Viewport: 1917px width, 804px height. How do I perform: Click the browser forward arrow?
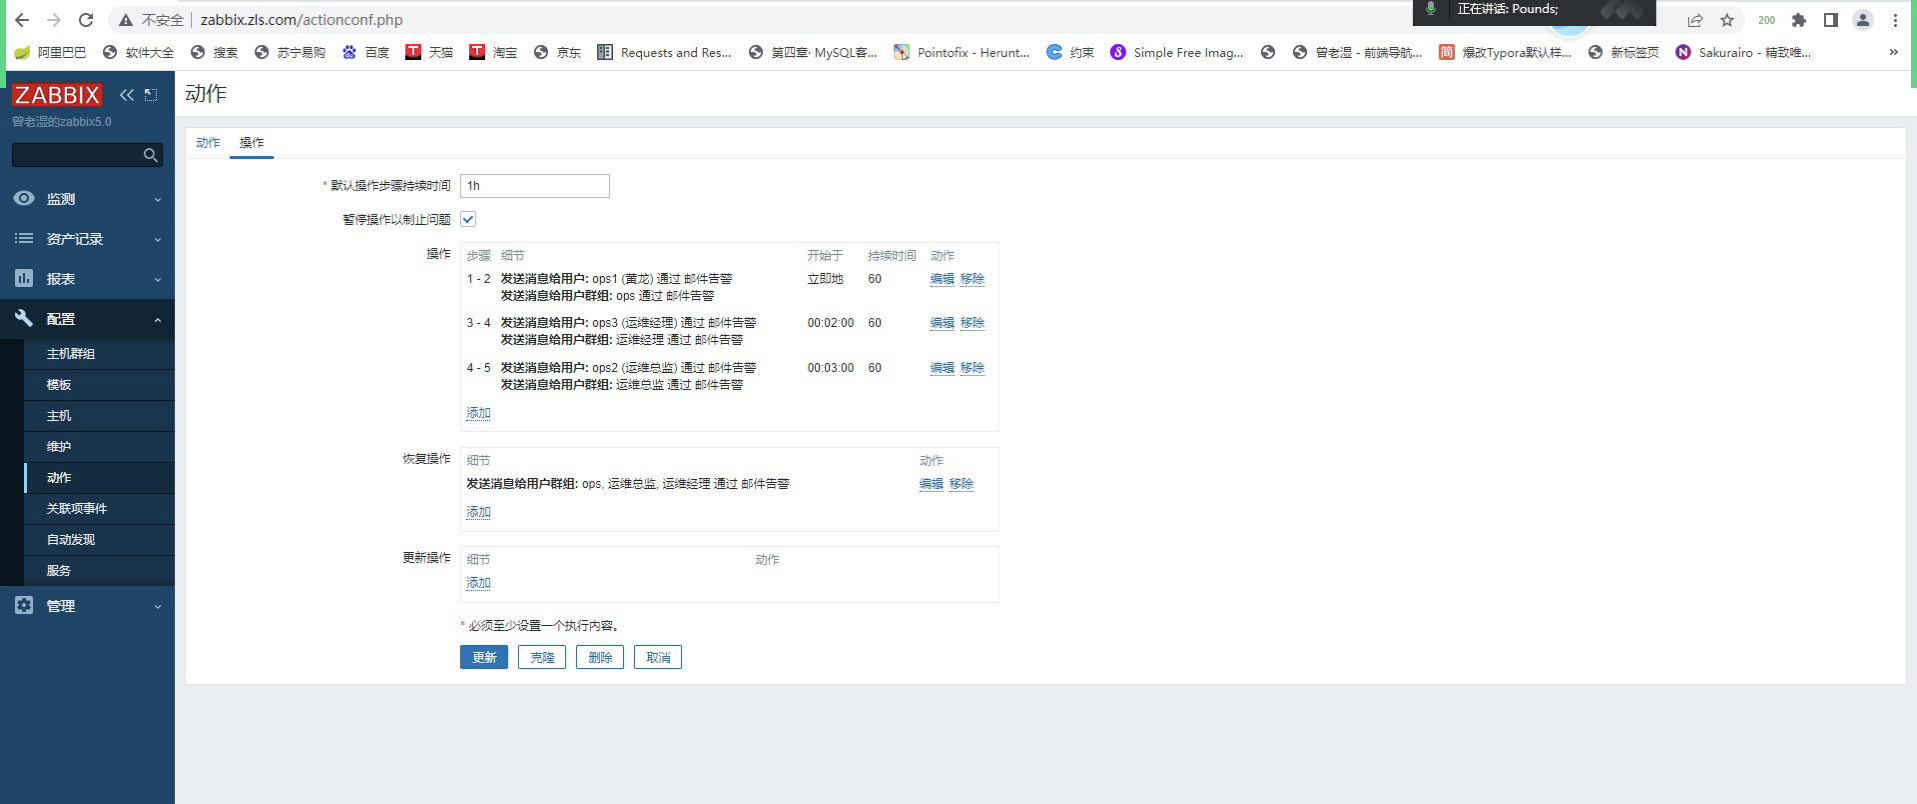tap(54, 20)
